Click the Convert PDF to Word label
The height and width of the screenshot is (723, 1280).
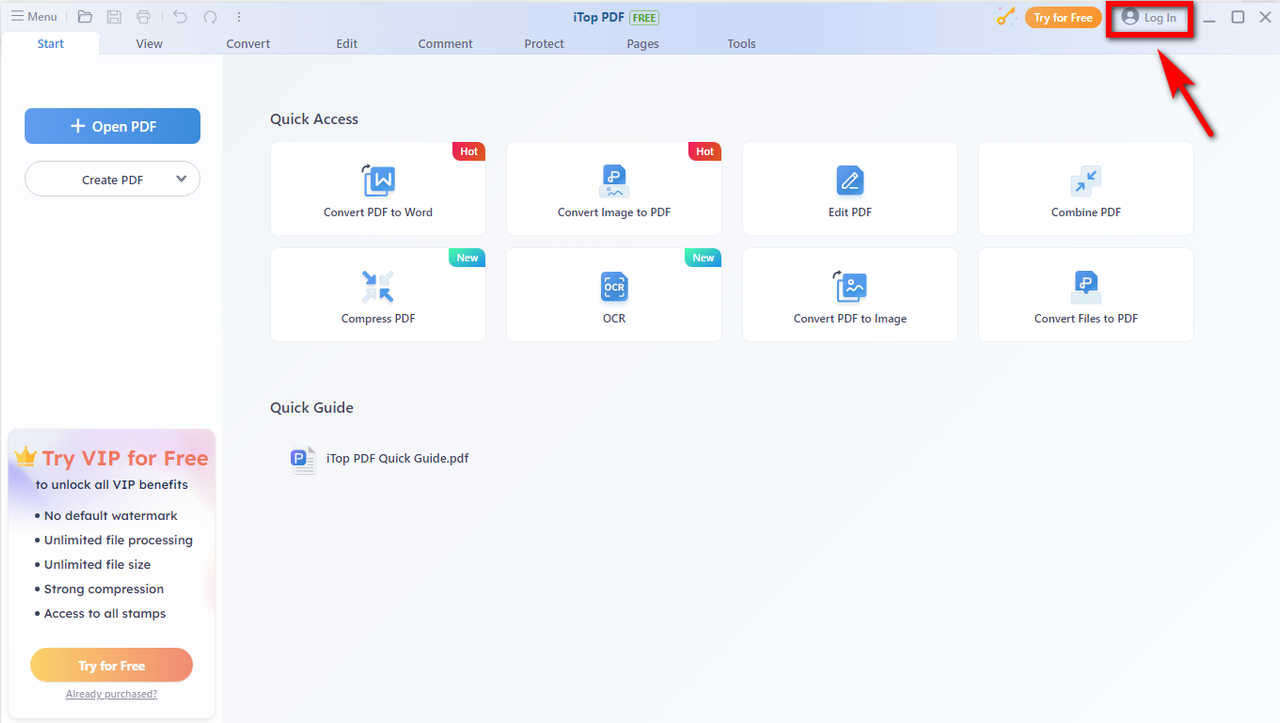[378, 212]
